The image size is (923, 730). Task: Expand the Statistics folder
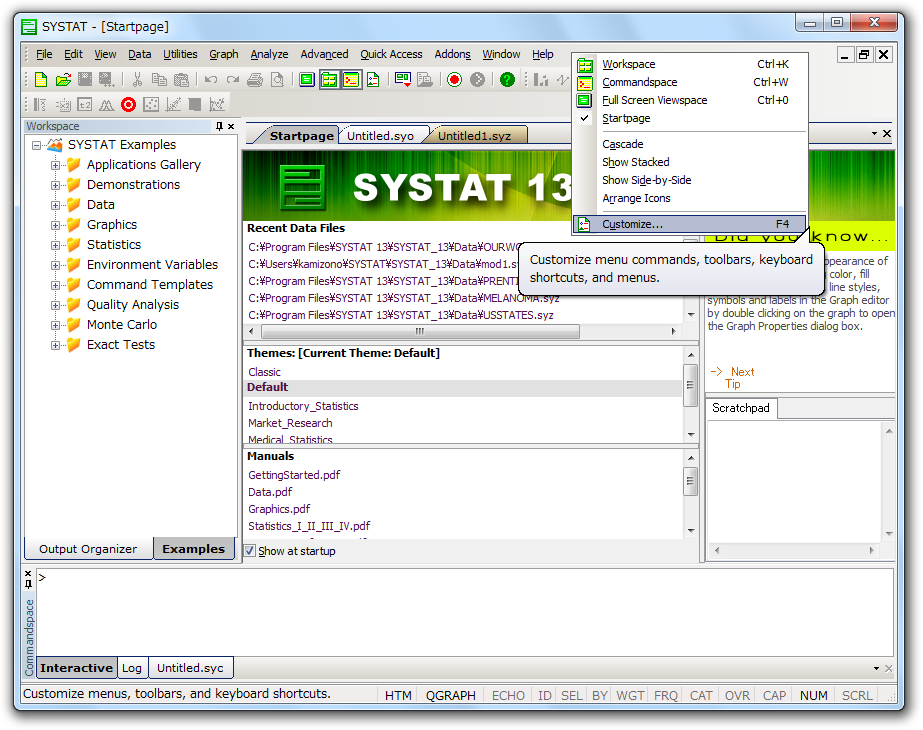(x=55, y=245)
